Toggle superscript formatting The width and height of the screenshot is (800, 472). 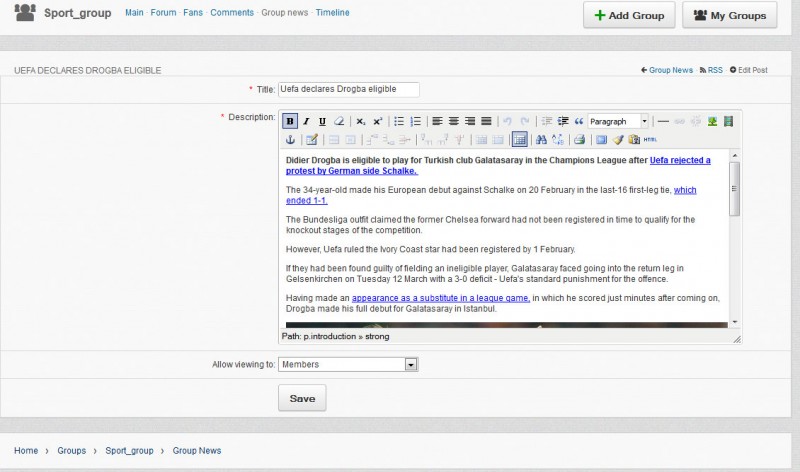(378, 121)
